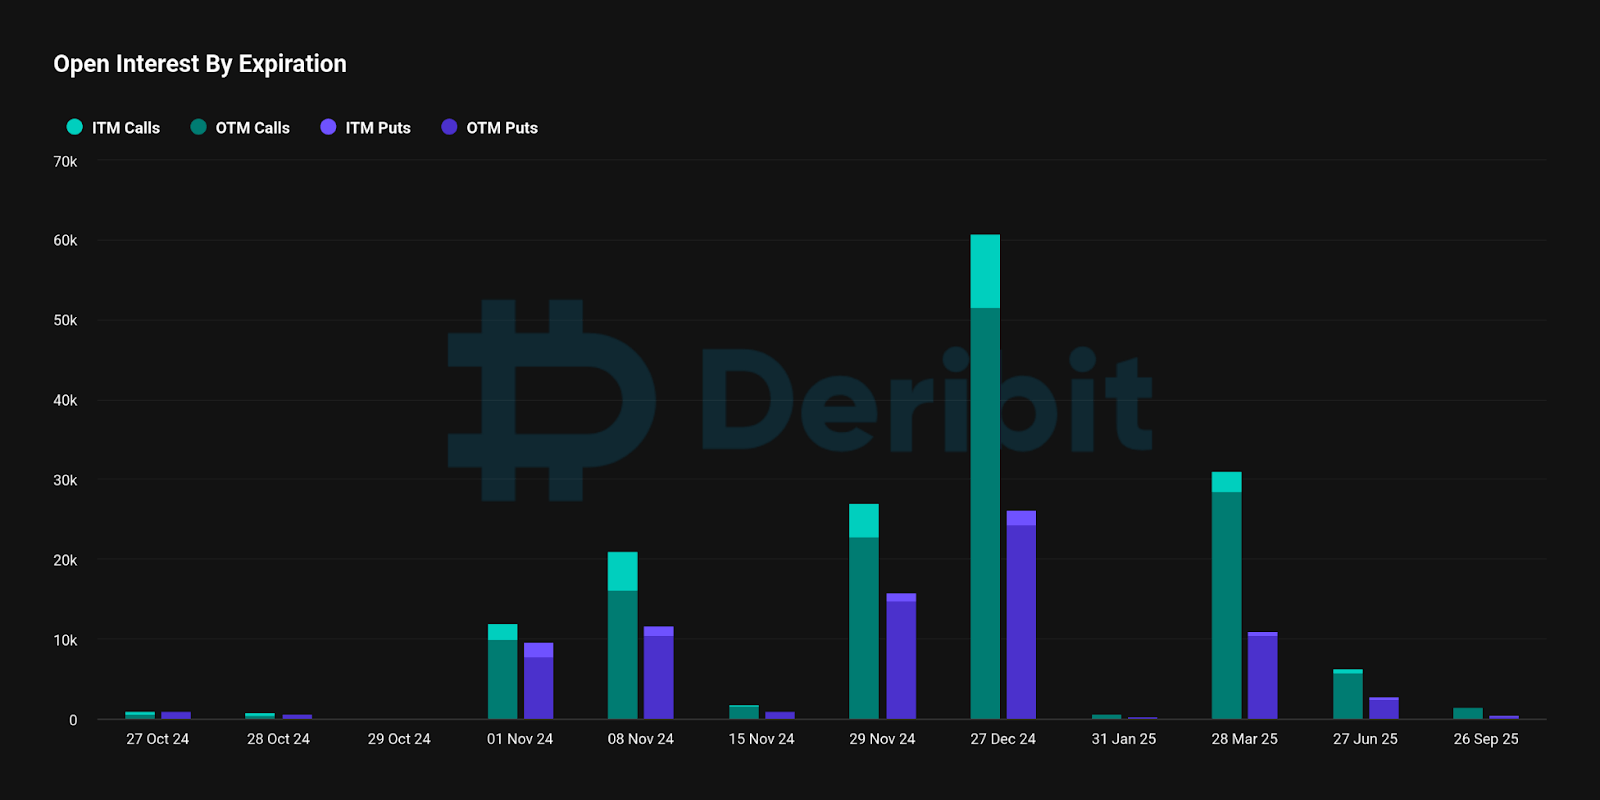1600x800 pixels.
Task: Click the 27 Dec 24 OTM Calls bar
Action: (985, 513)
